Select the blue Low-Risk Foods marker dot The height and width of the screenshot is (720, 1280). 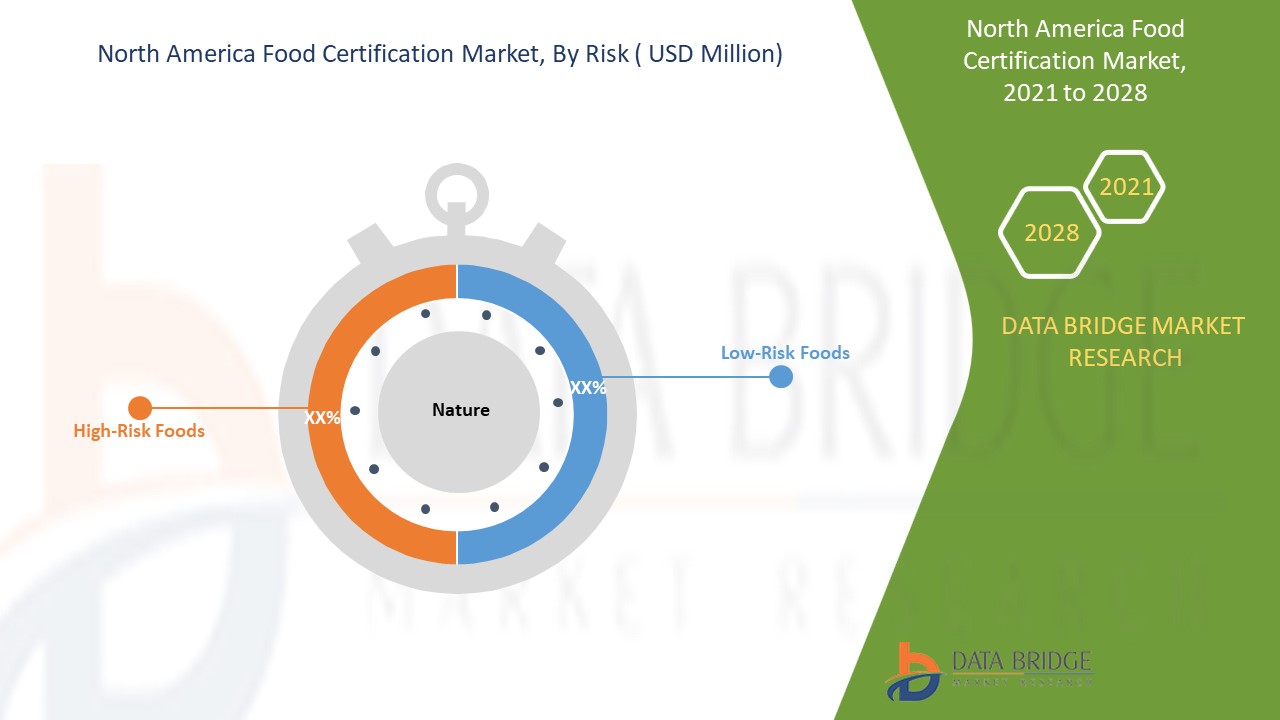coord(779,376)
